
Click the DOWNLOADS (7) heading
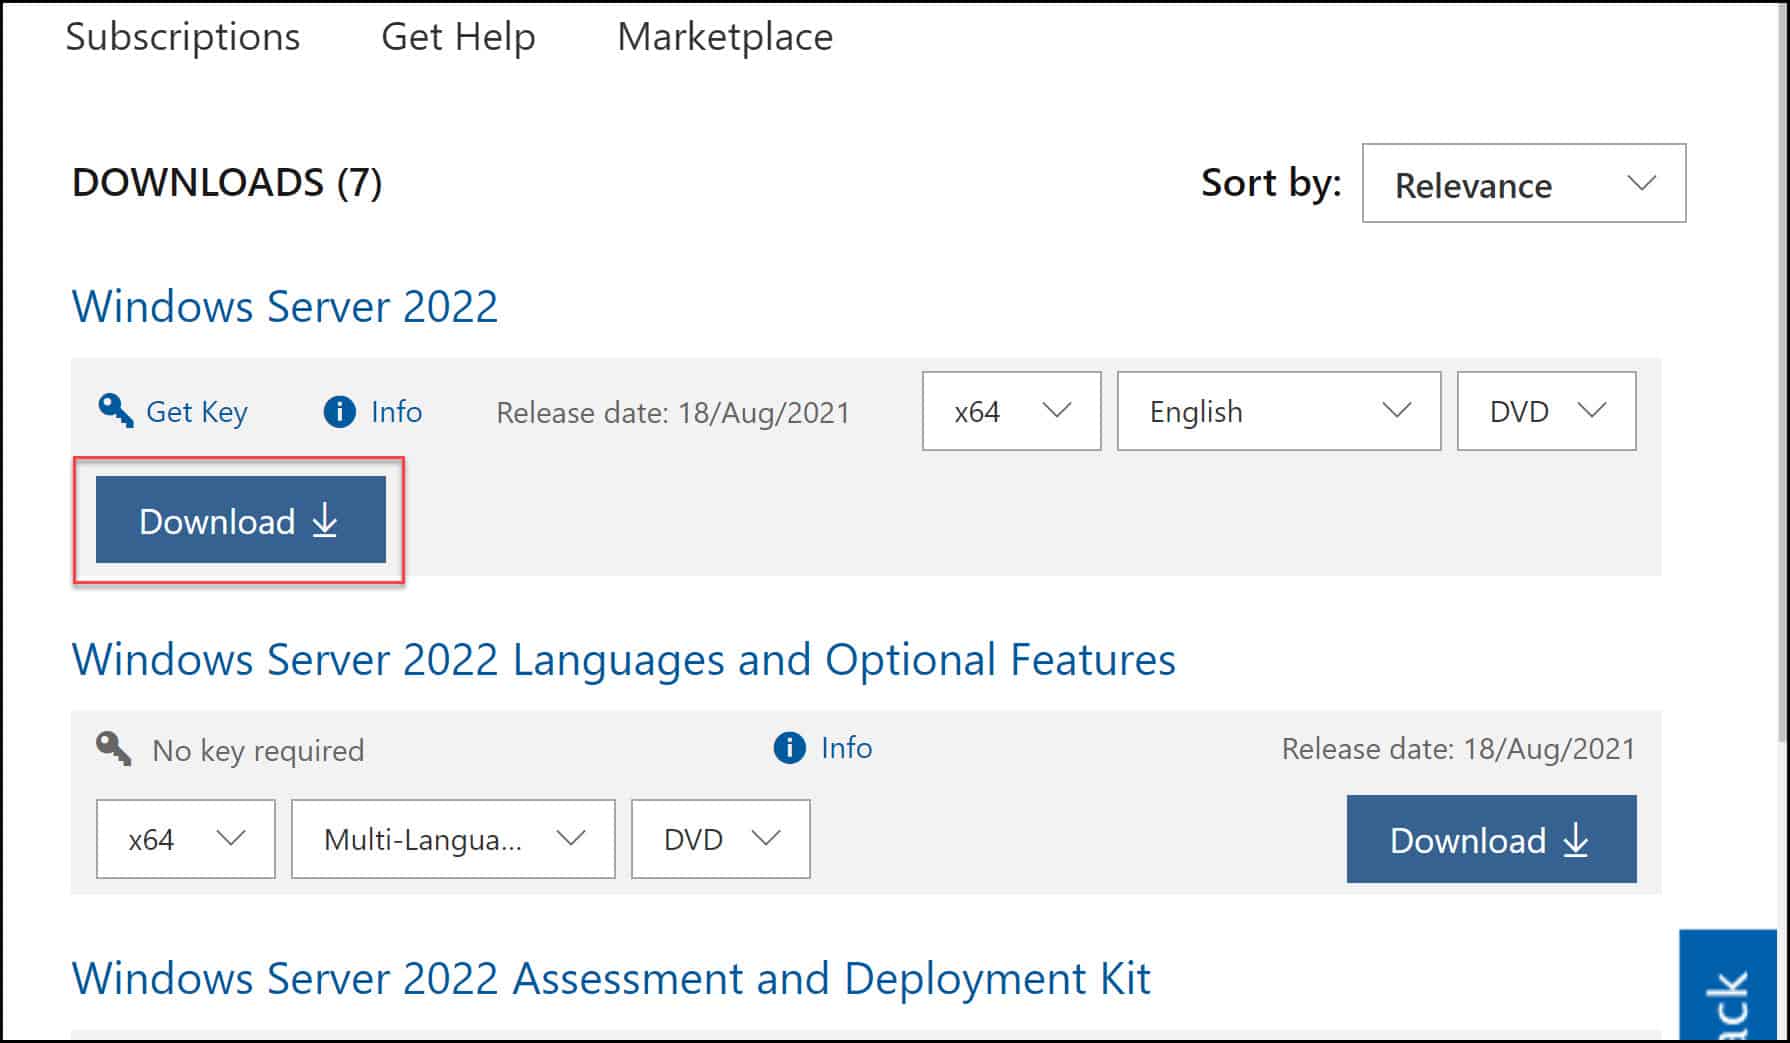(227, 183)
